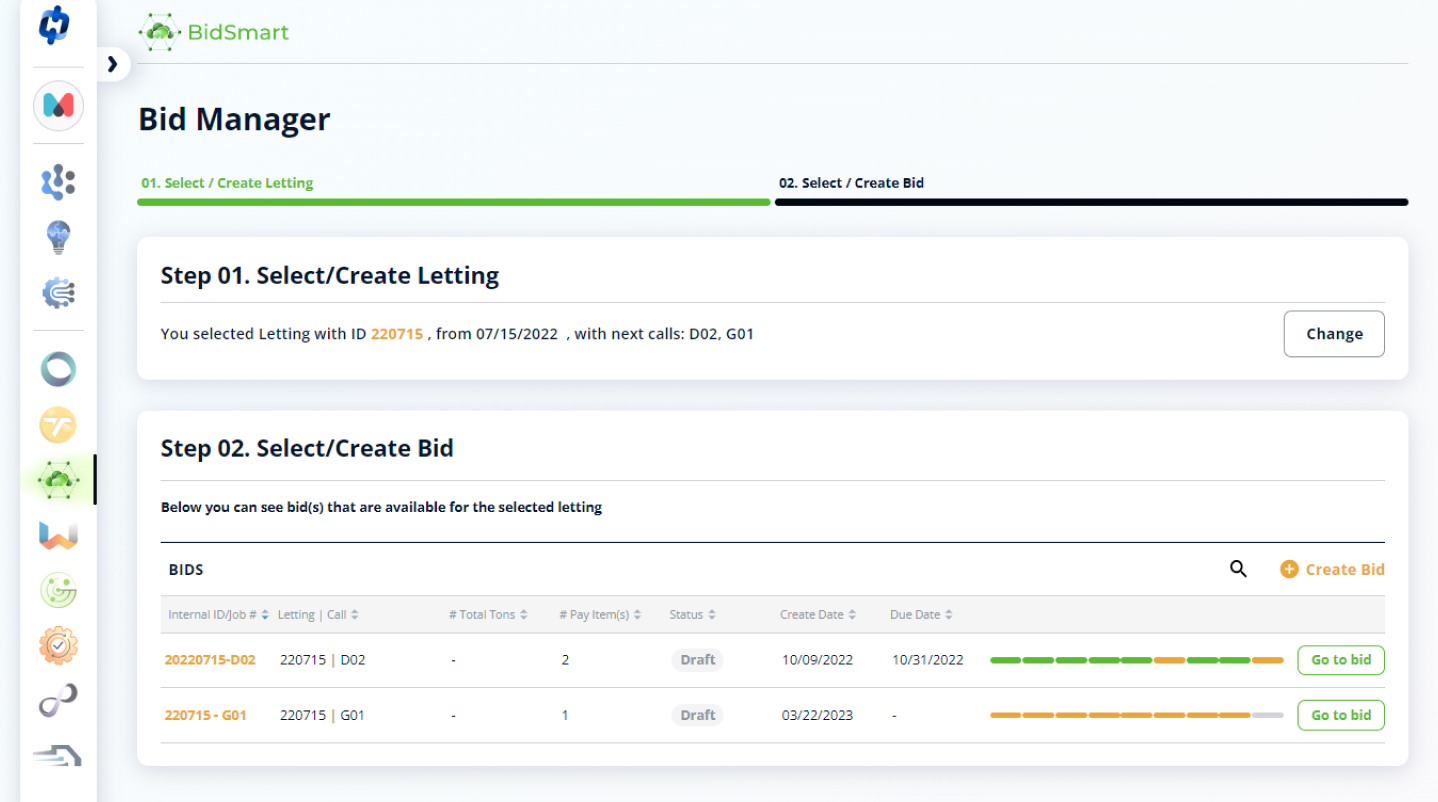
Task: Select the blue molecule nodes sidebar icon
Action: coord(58,182)
